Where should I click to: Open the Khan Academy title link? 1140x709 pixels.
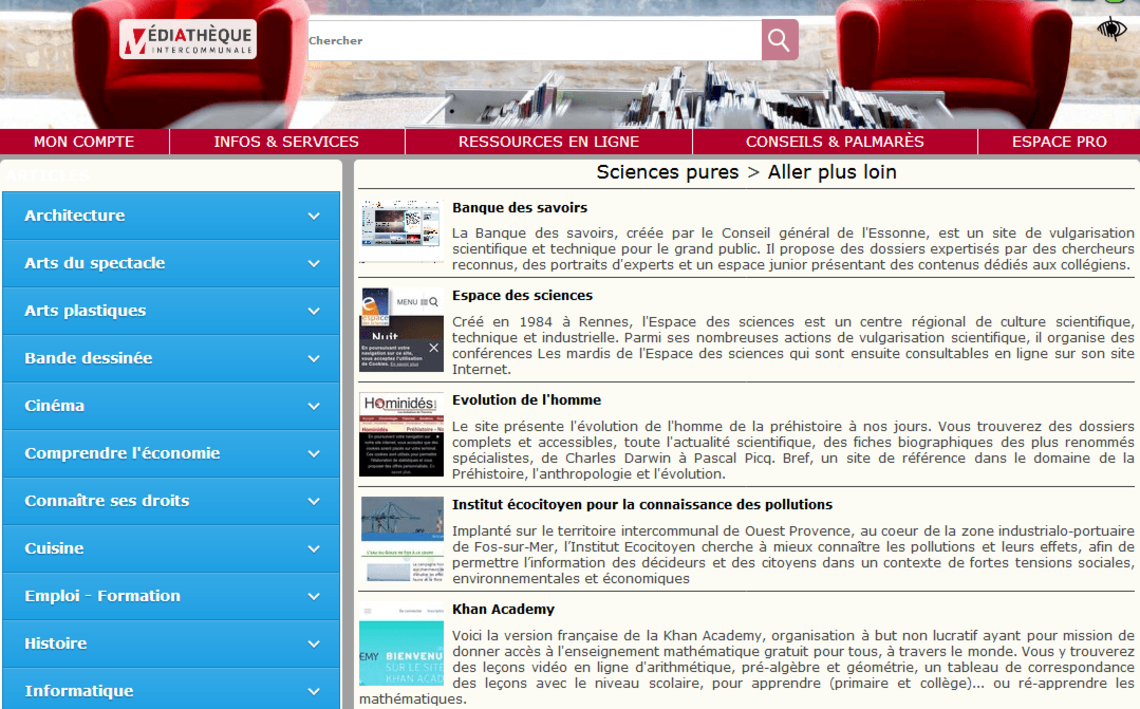[x=503, y=609]
